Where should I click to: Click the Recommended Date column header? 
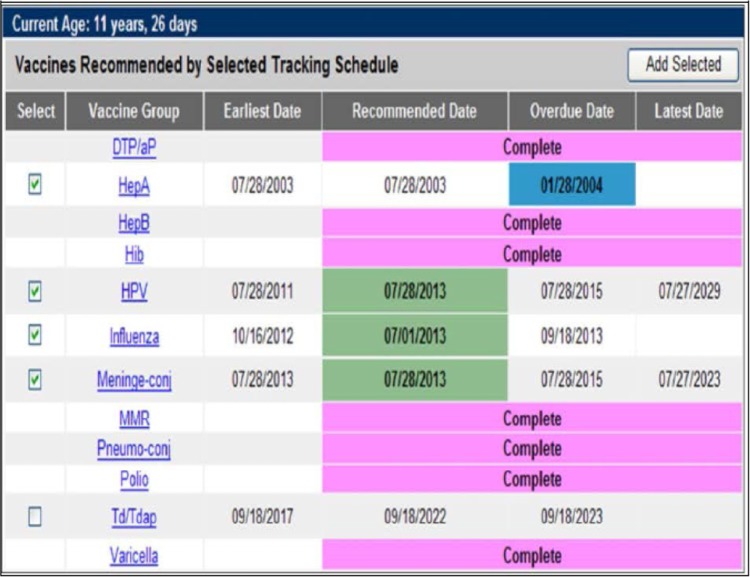(x=414, y=112)
